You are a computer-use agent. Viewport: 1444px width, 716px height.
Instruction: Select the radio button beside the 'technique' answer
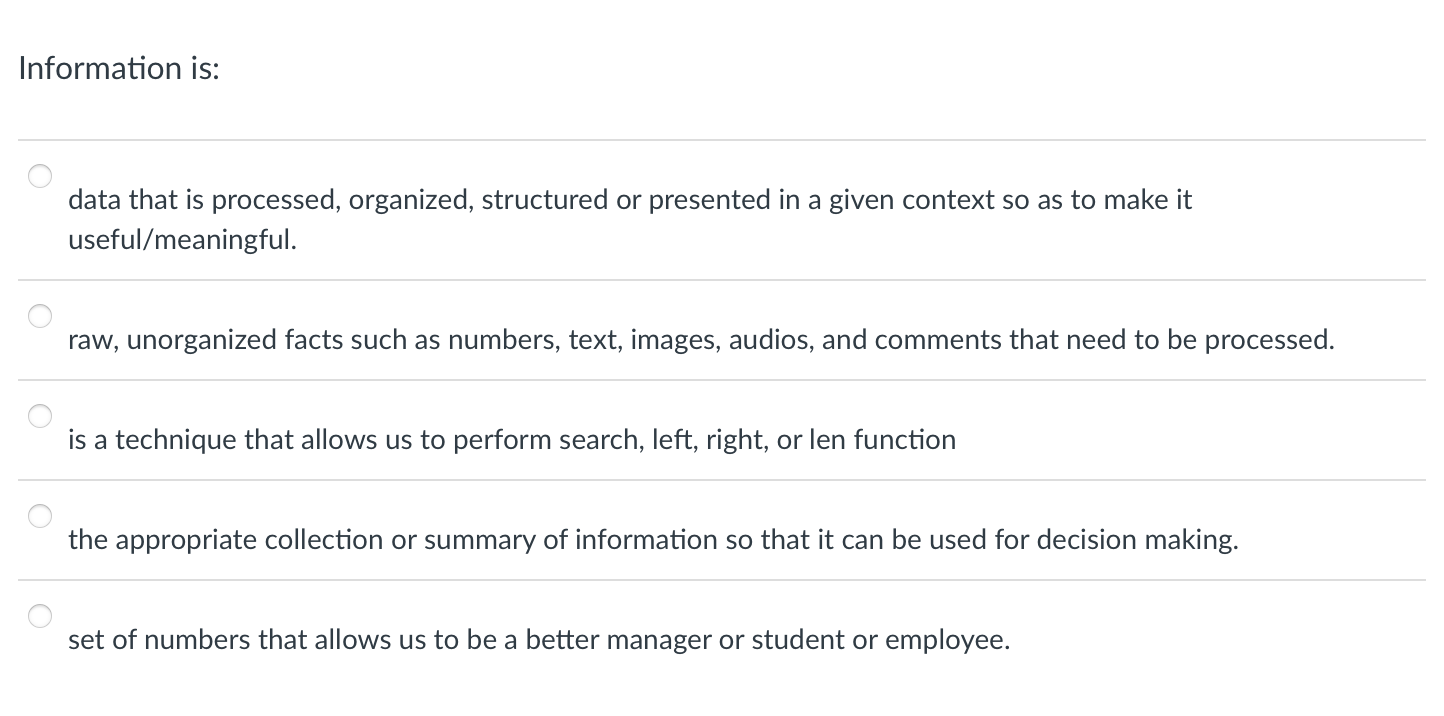[40, 416]
